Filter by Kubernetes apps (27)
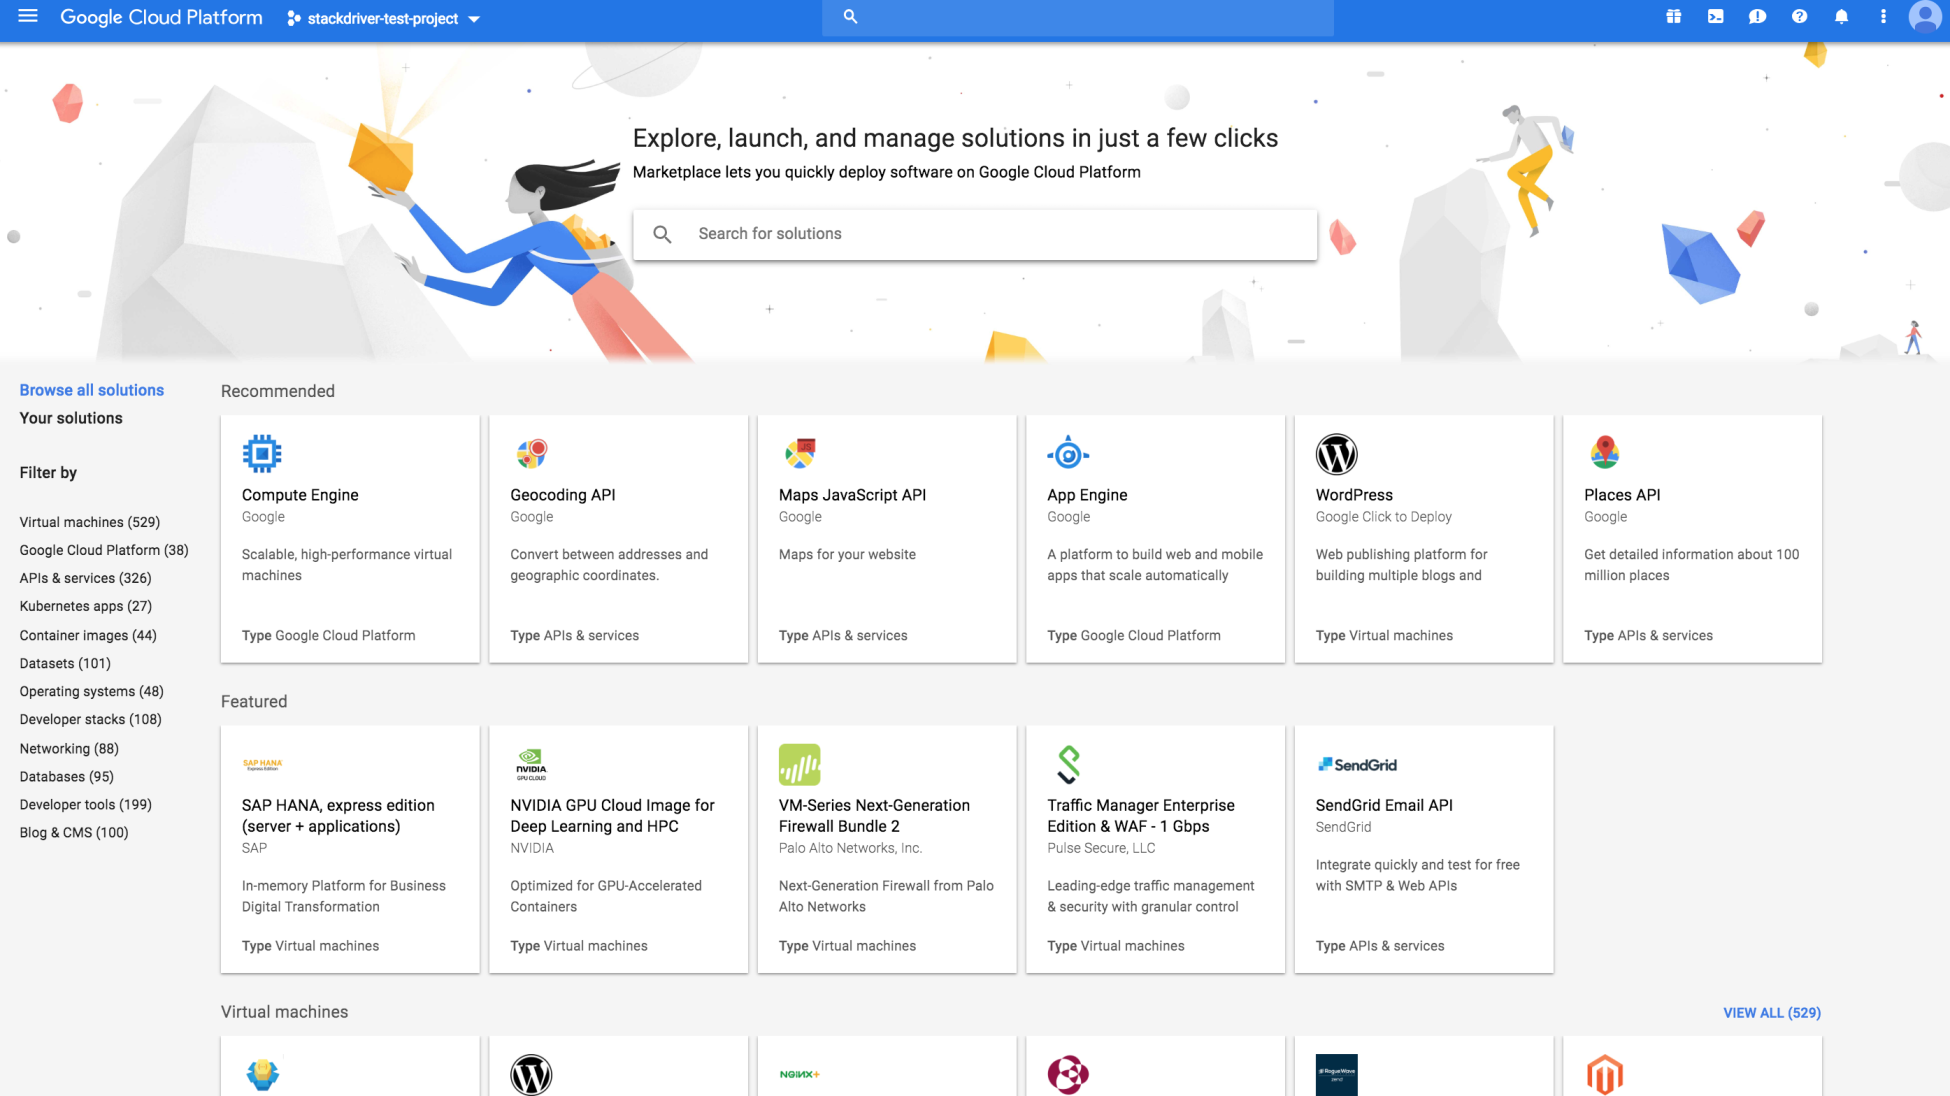 click(x=86, y=606)
